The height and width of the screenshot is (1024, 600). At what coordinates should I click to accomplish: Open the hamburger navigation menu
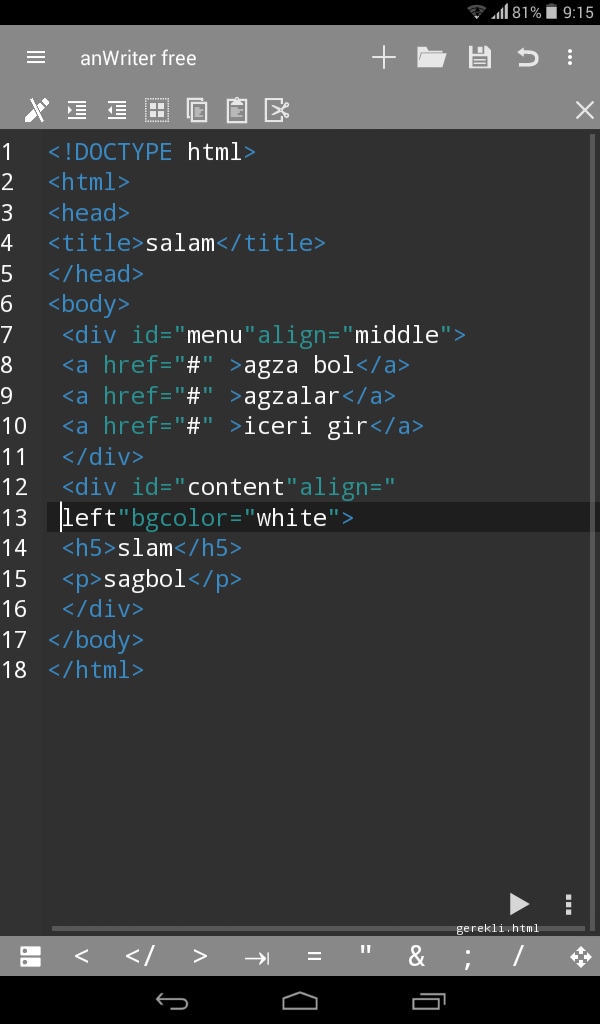point(36,57)
